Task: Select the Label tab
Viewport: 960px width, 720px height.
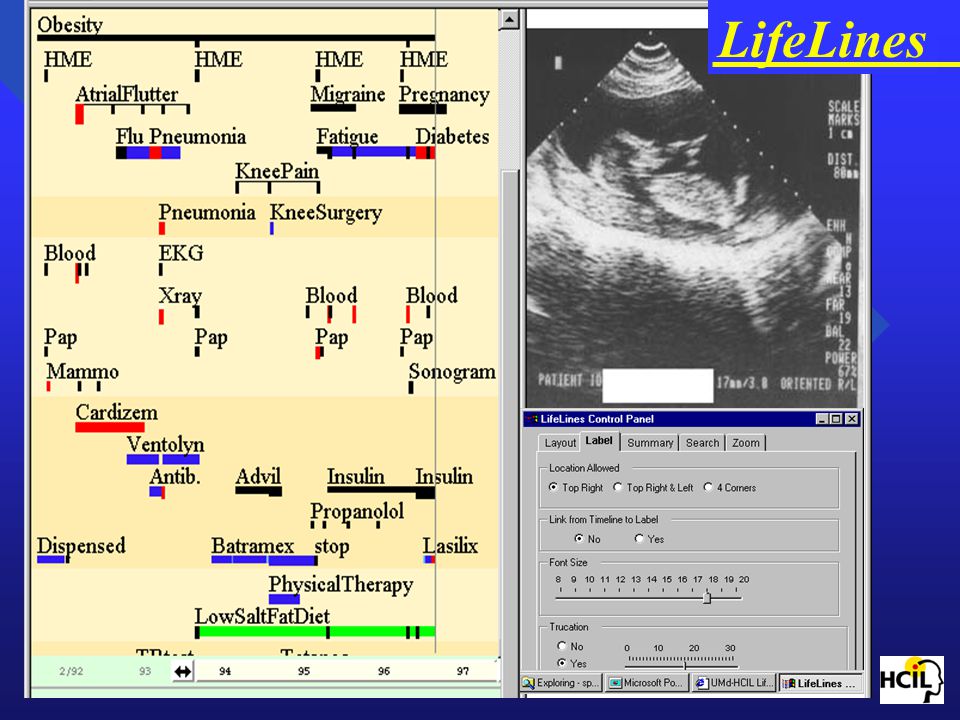Action: coord(598,441)
